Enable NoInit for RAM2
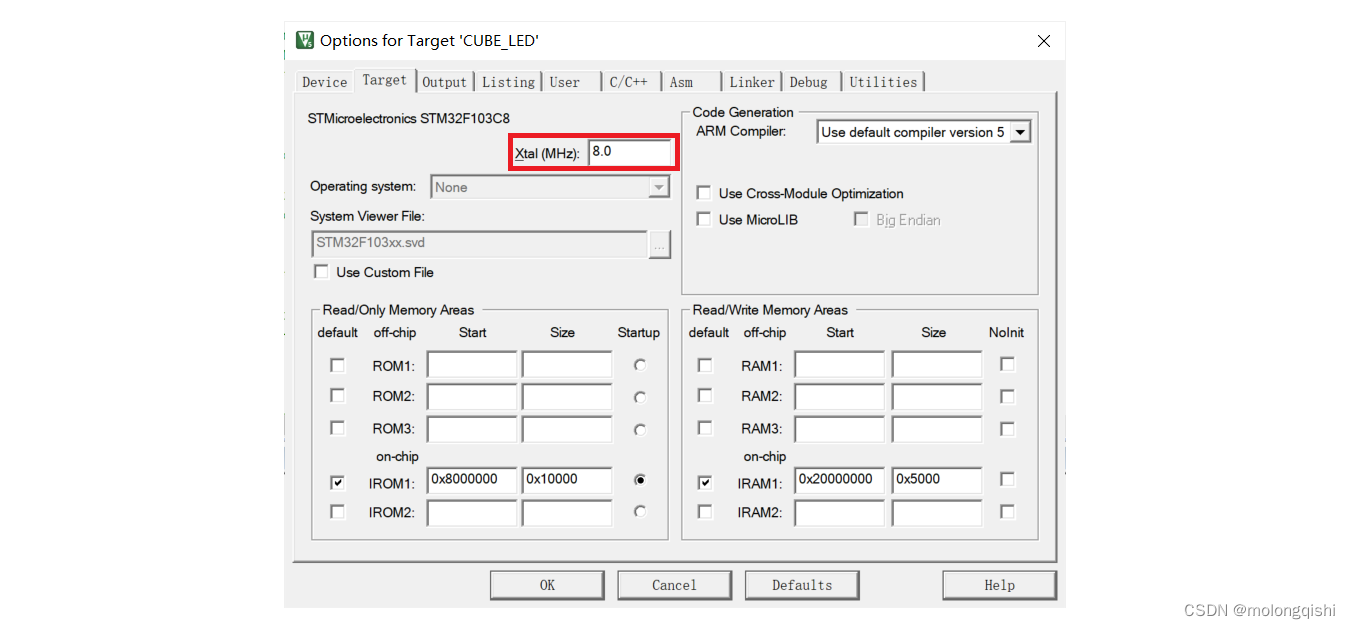 pos(1007,396)
